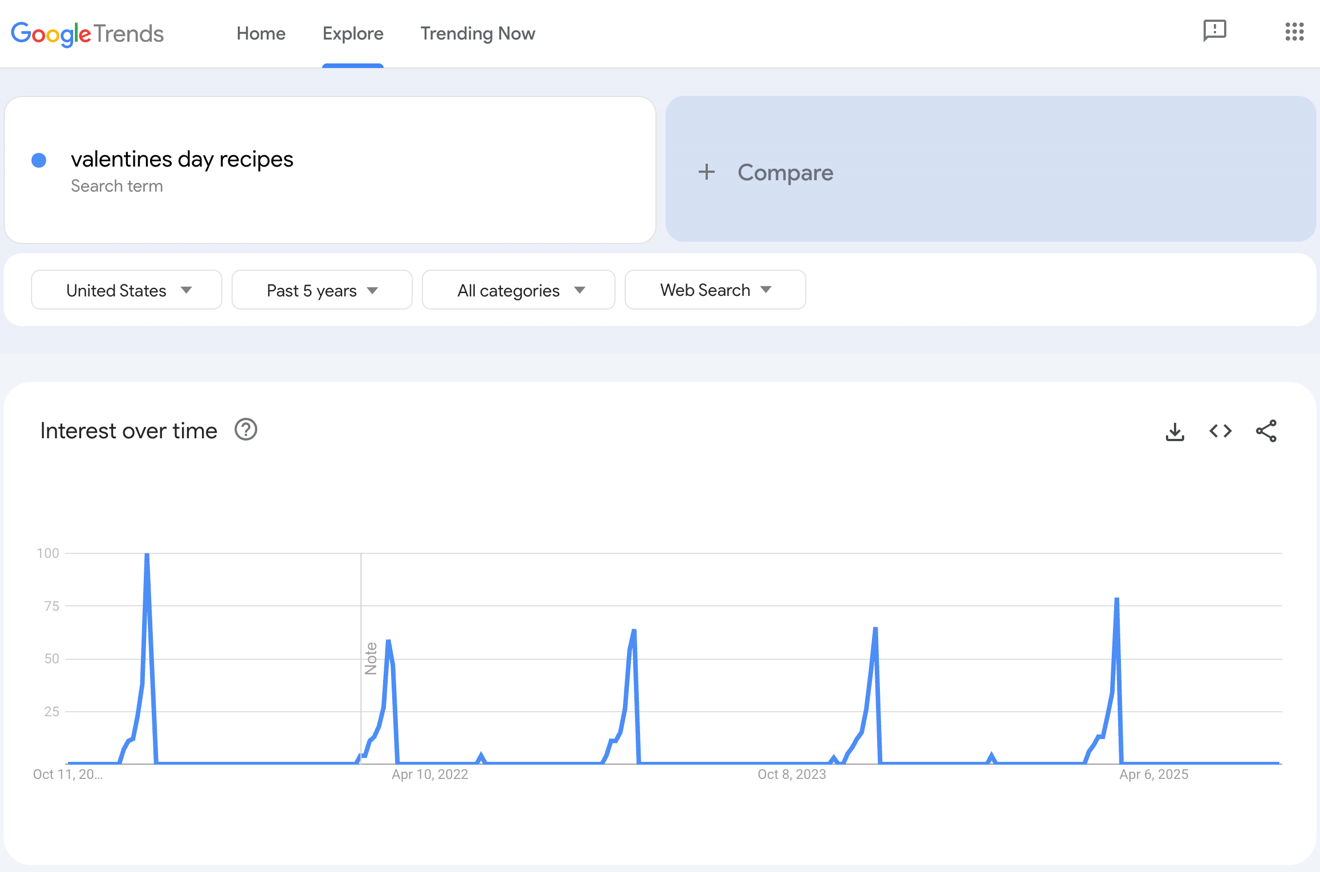The height and width of the screenshot is (872, 1320).
Task: Select the Explore tab
Action: (x=352, y=33)
